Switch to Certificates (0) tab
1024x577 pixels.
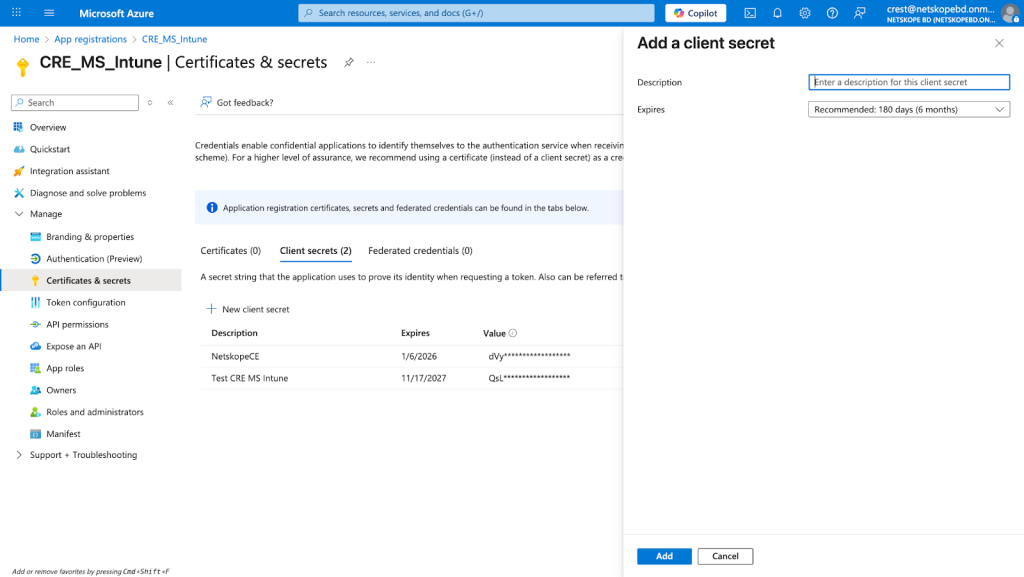(x=231, y=251)
